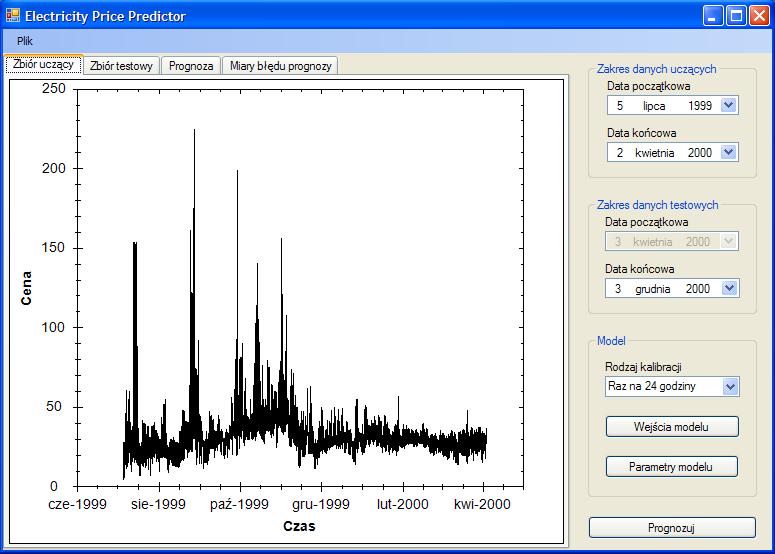The image size is (775, 554).
Task: Open the Miary błędu prognozy tab
Action: pyautogui.click(x=280, y=66)
